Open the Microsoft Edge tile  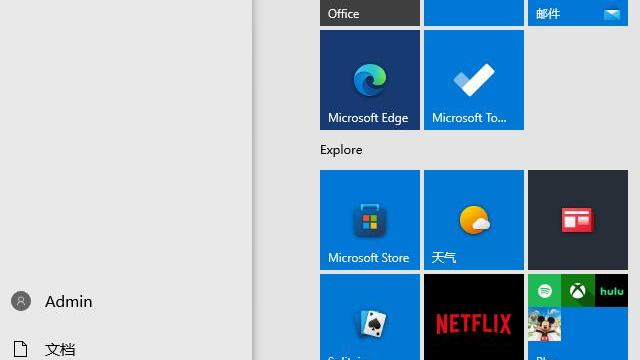pyautogui.click(x=370, y=80)
